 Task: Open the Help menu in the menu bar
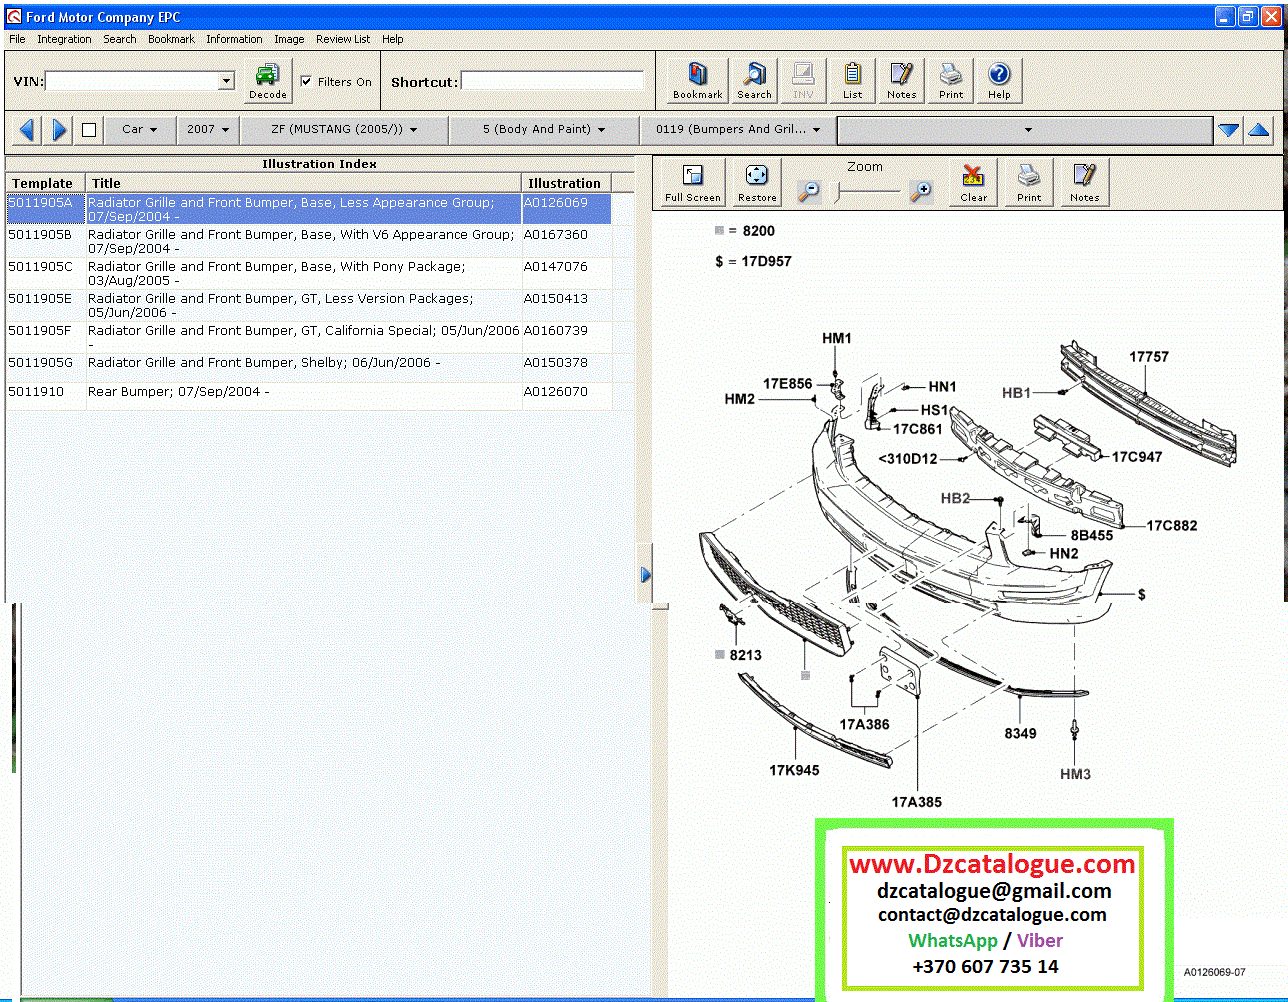393,39
